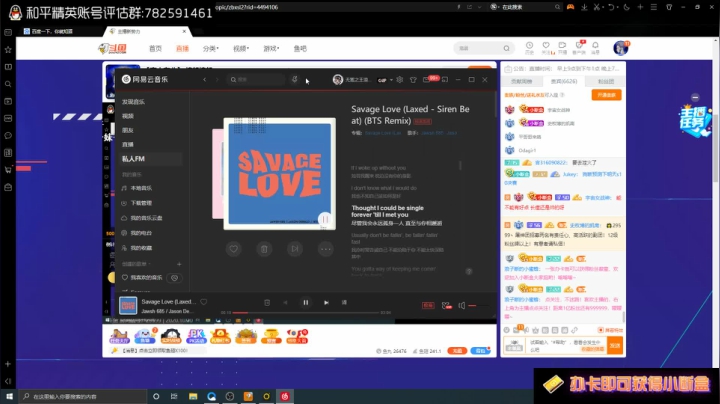Image resolution: width=720 pixels, height=404 pixels.
Task: Open the PK gift icon below the stream
Action: point(196,336)
